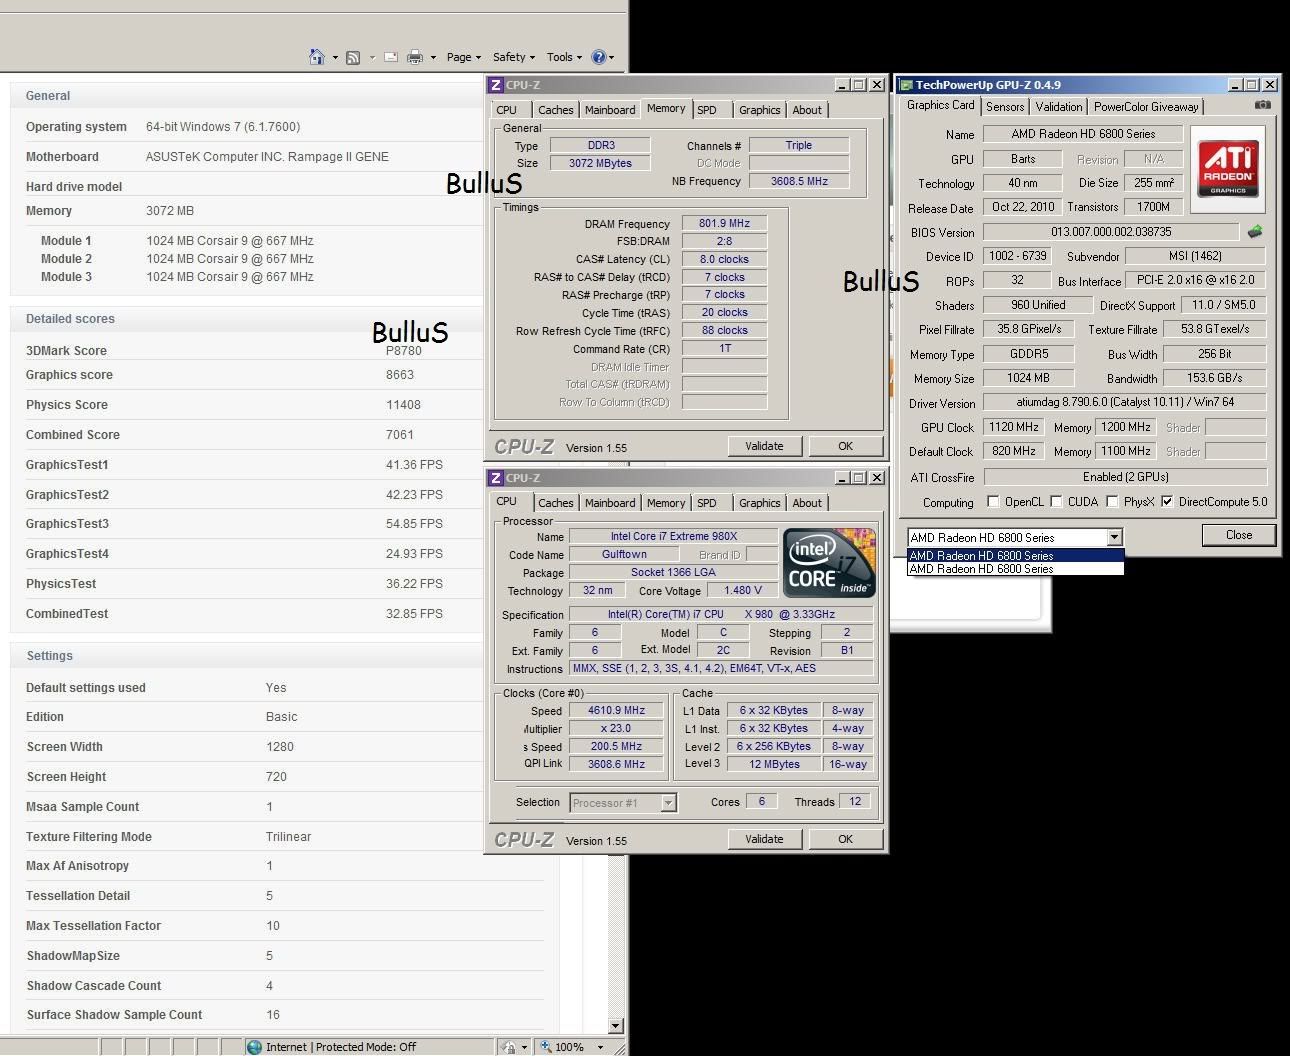1290x1056 pixels.
Task: Click the RSS feeds icon in browser toolbar
Action: click(353, 58)
